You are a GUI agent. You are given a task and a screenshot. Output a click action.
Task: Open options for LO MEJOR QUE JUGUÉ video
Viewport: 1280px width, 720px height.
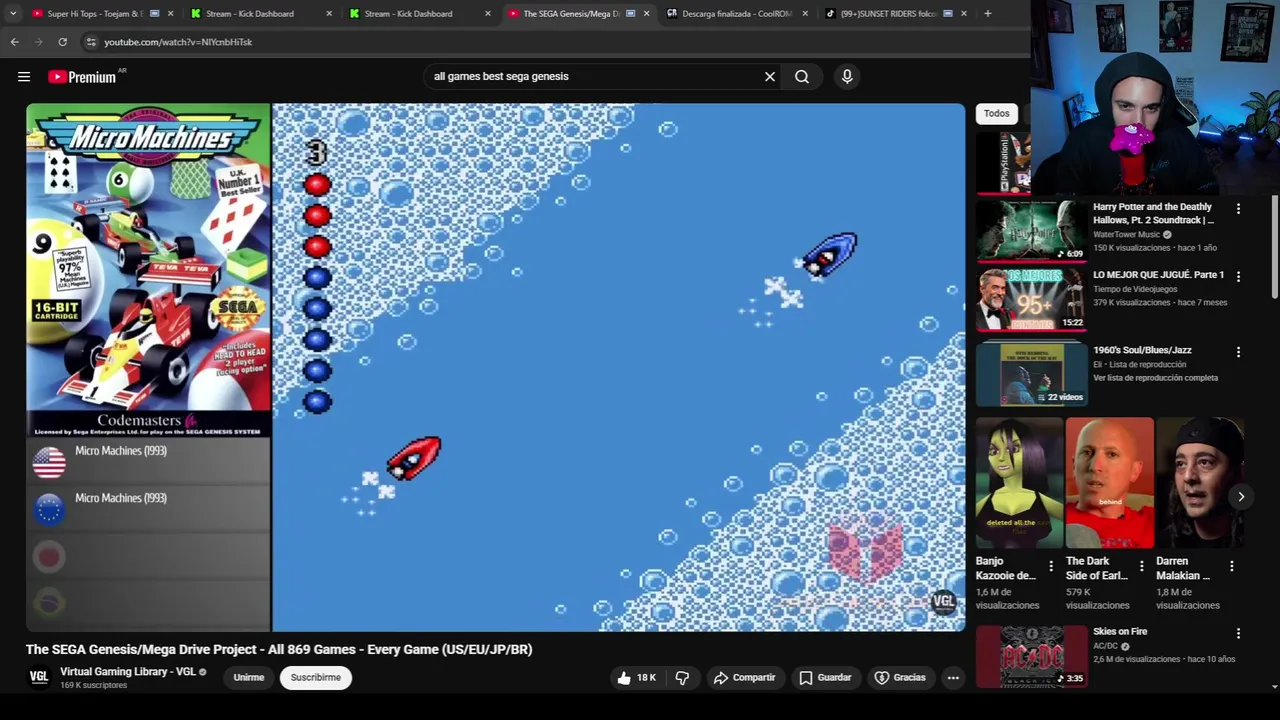point(1238,276)
